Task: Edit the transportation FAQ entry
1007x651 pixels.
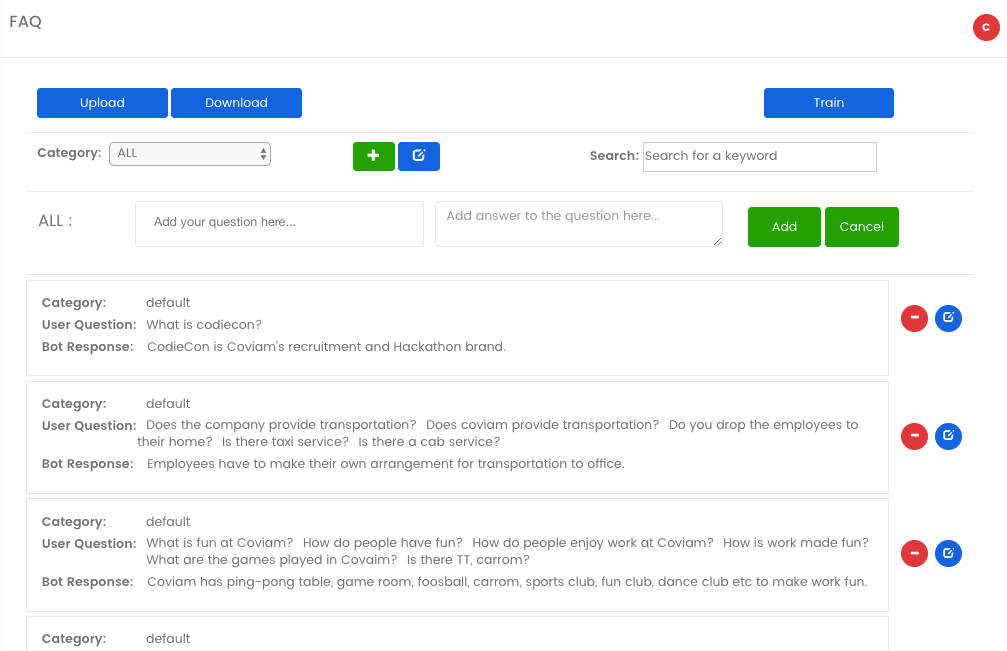Action: tap(948, 436)
